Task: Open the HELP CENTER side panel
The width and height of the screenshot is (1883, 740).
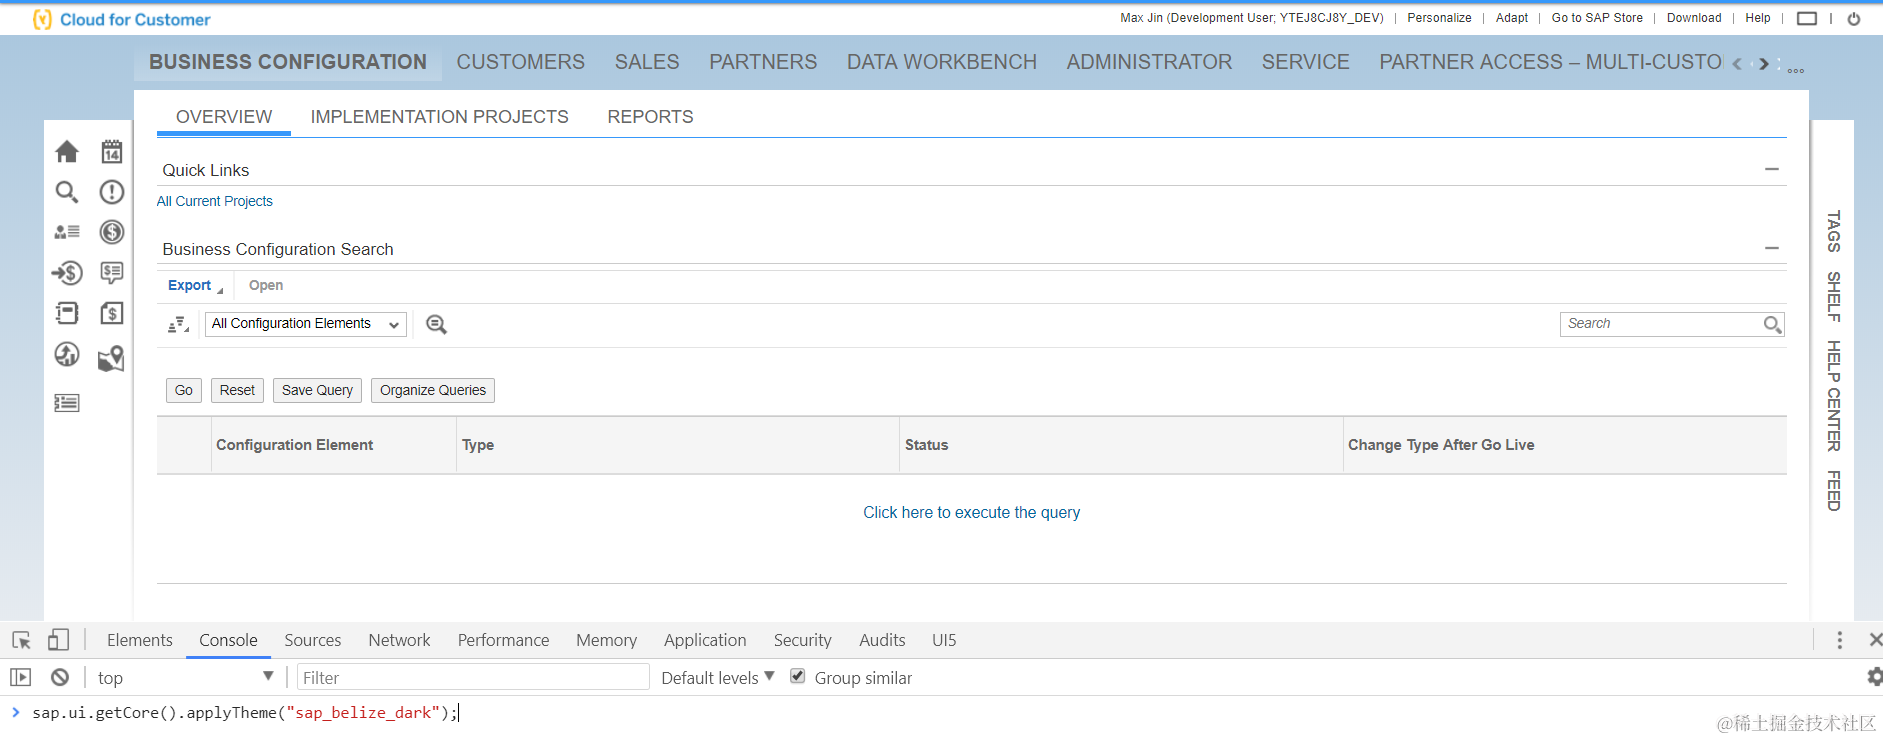Action: point(1833,396)
